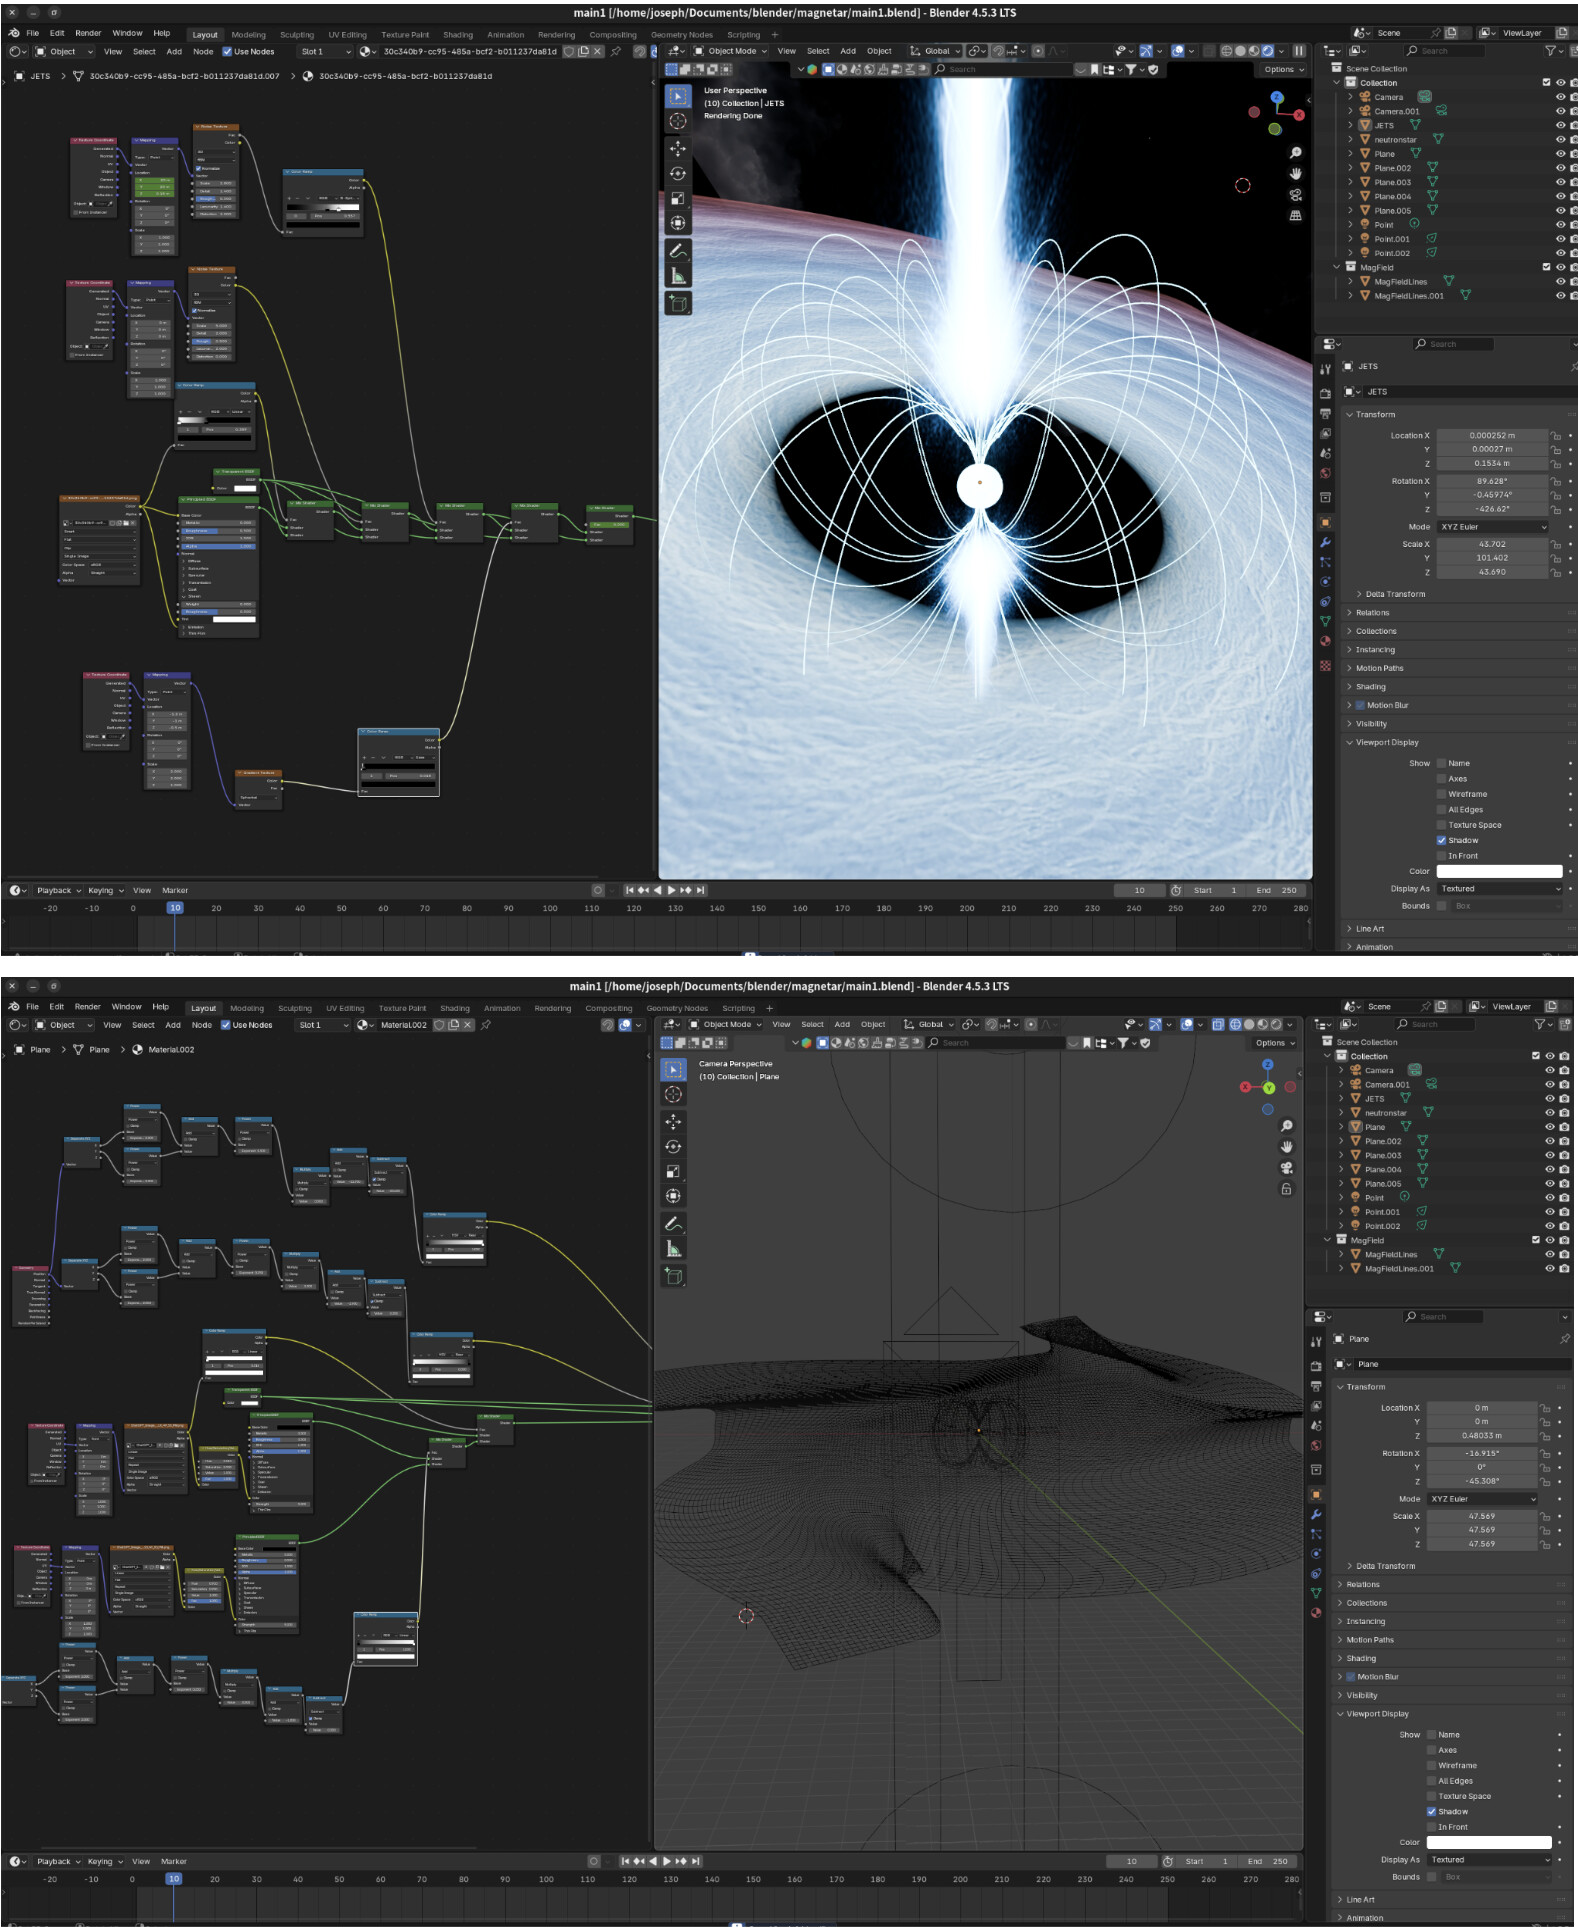Toggle camera view gizmo in upper viewport
This screenshot has height=1928, width=1578.
click(x=1296, y=195)
